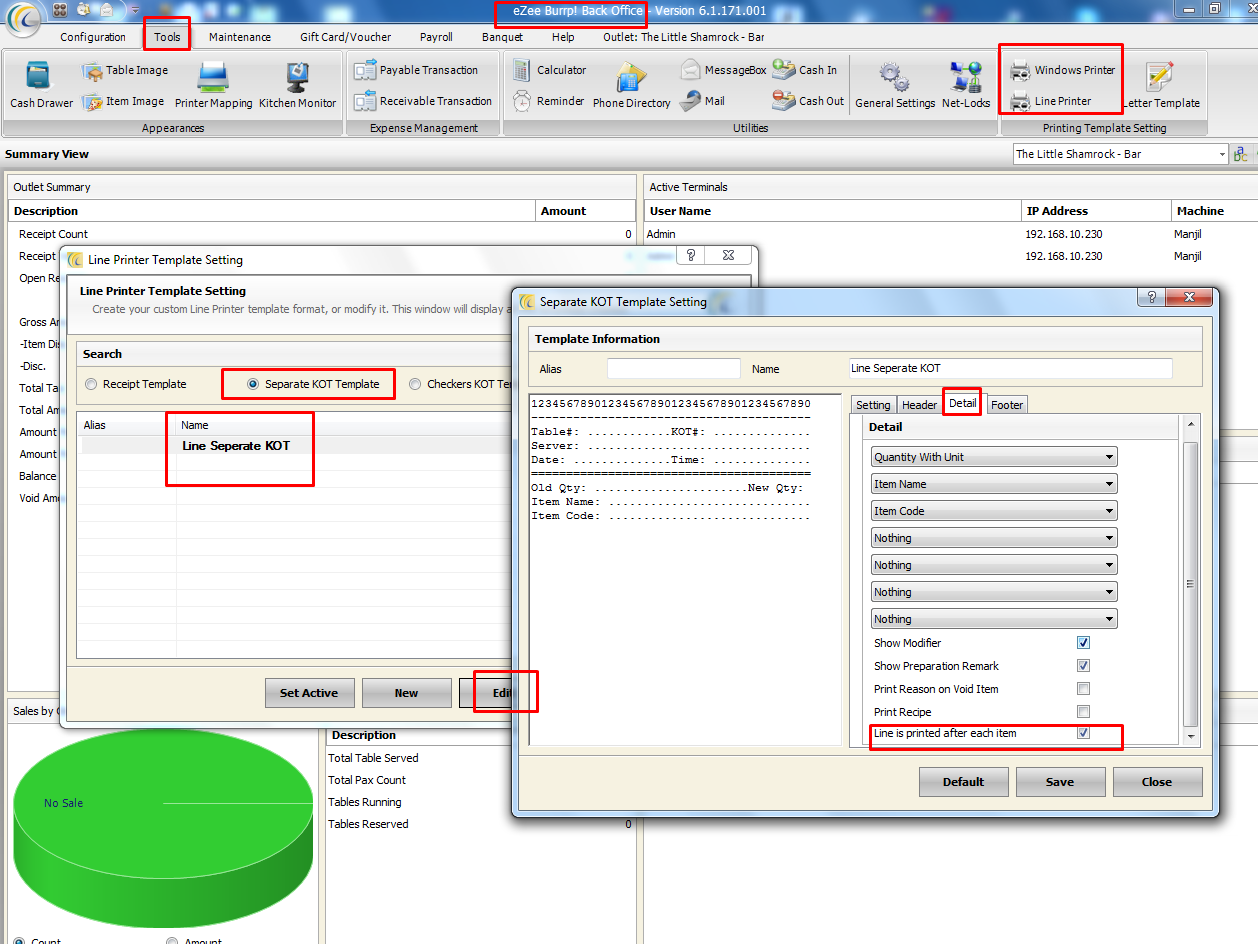
Task: Select Receipt Template radio button
Action: (x=92, y=384)
